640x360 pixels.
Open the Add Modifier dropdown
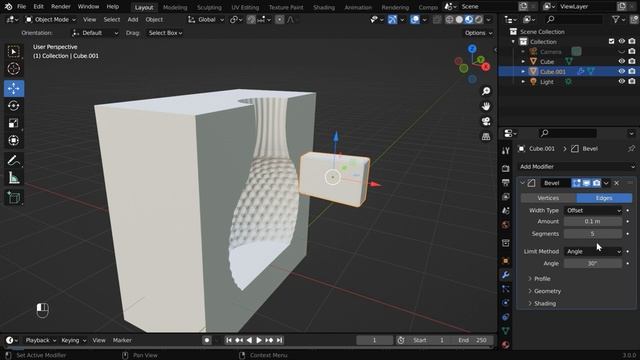tap(577, 167)
